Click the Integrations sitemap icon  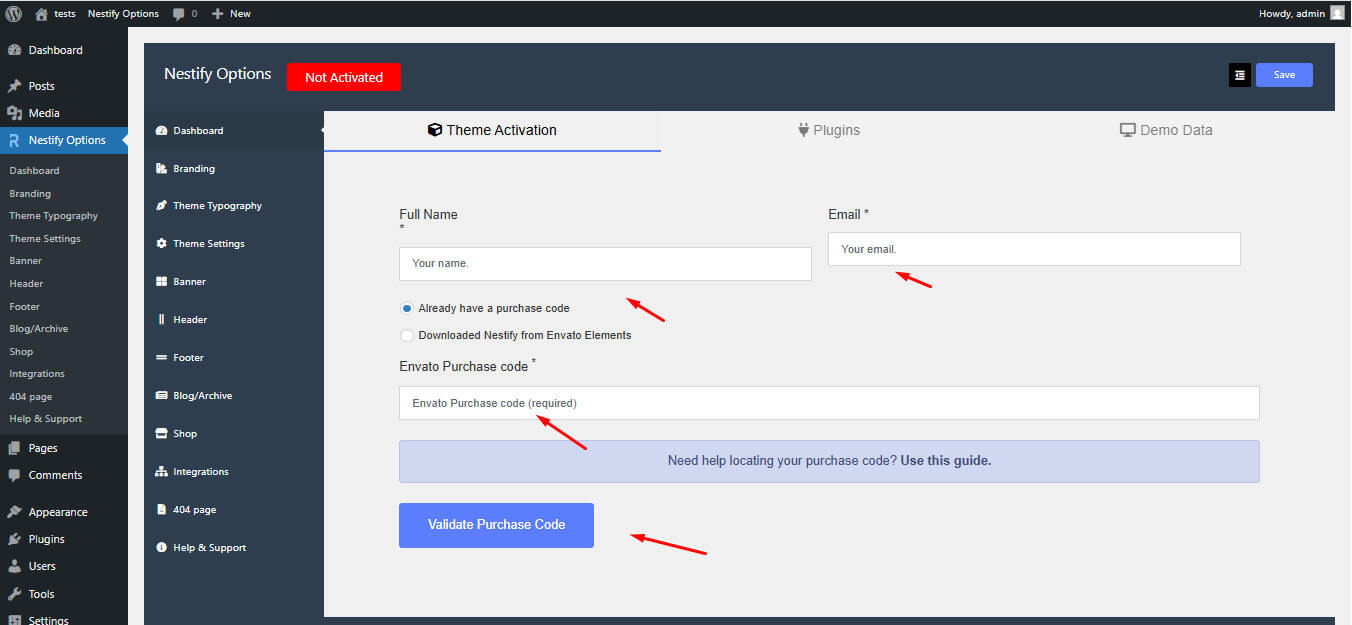(162, 472)
